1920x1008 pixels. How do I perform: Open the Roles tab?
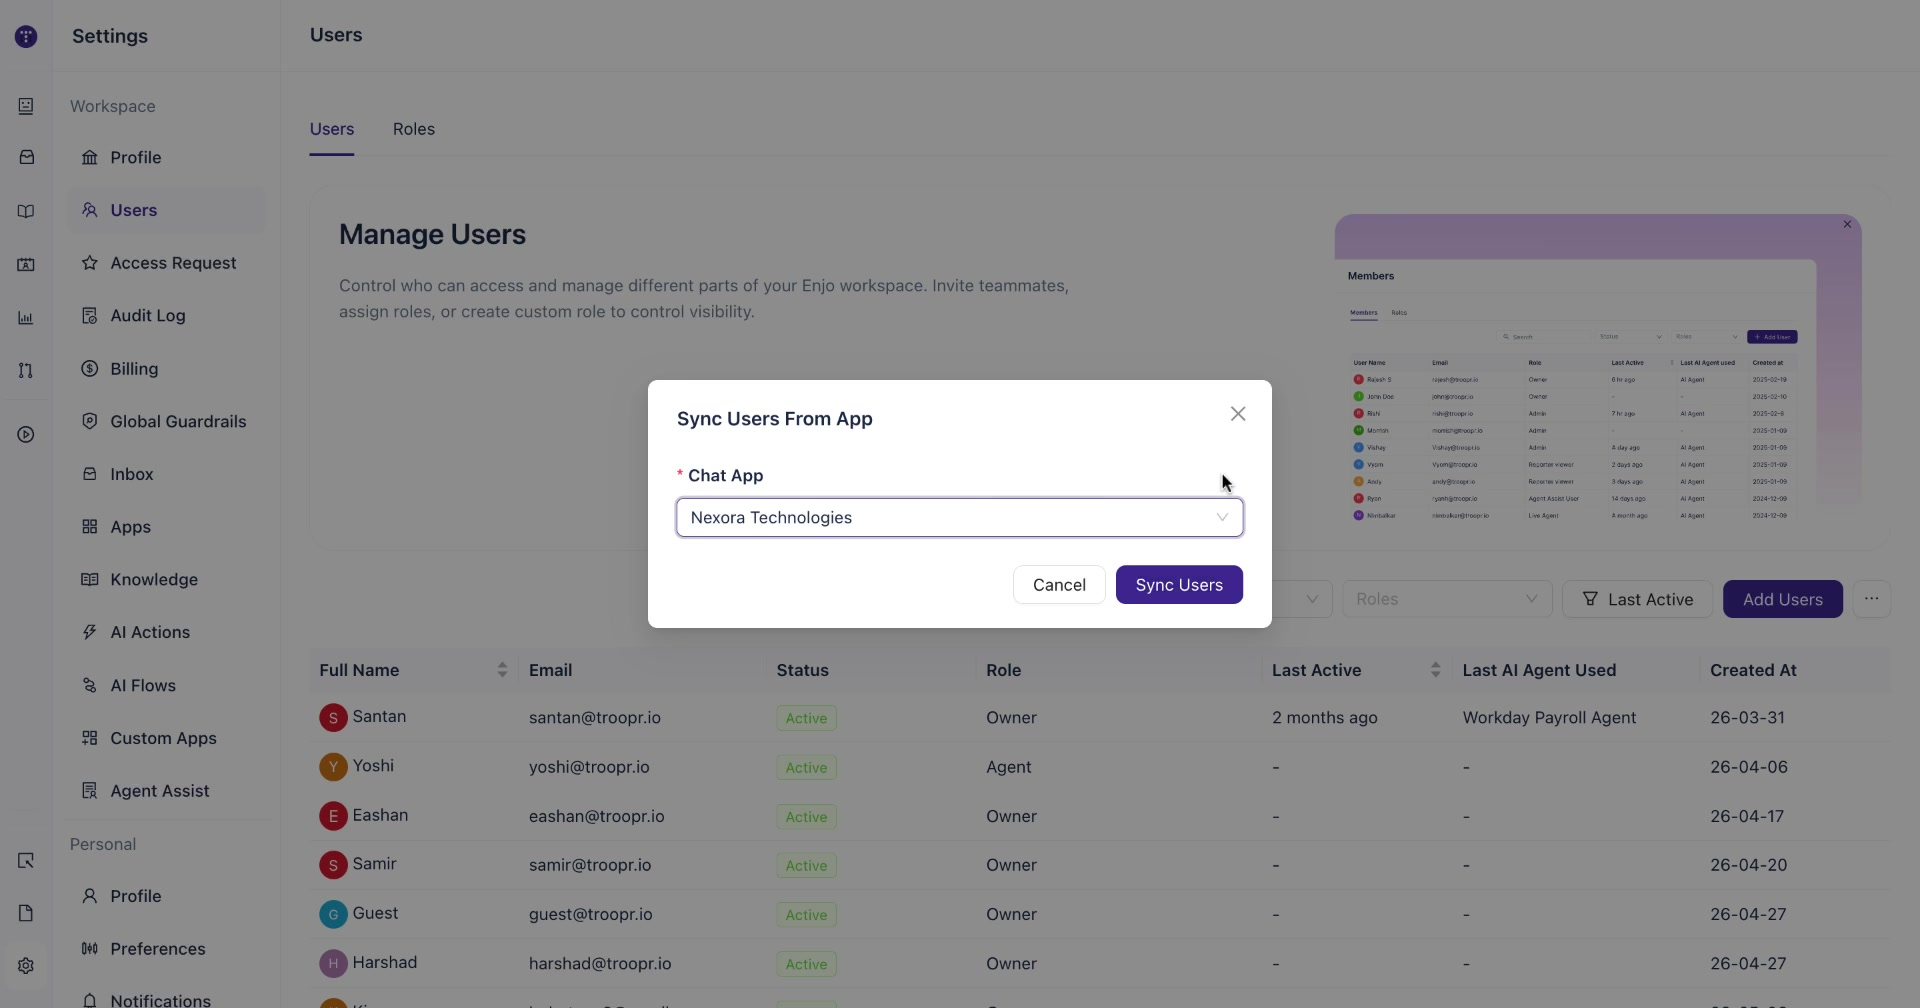(x=414, y=129)
